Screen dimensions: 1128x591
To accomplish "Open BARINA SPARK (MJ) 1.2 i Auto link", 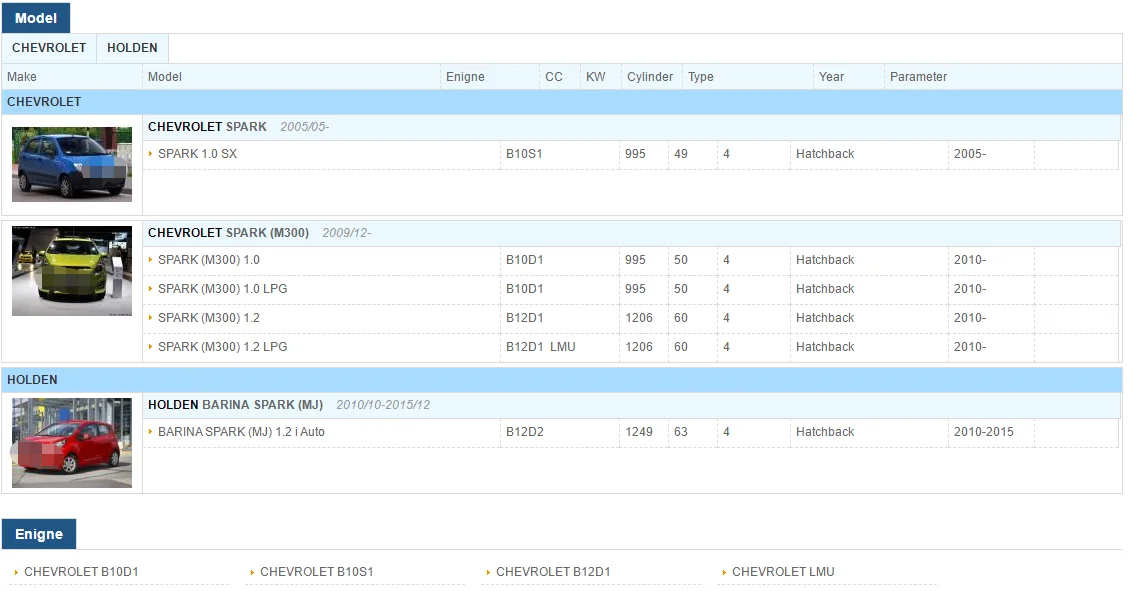I will pyautogui.click(x=241, y=432).
